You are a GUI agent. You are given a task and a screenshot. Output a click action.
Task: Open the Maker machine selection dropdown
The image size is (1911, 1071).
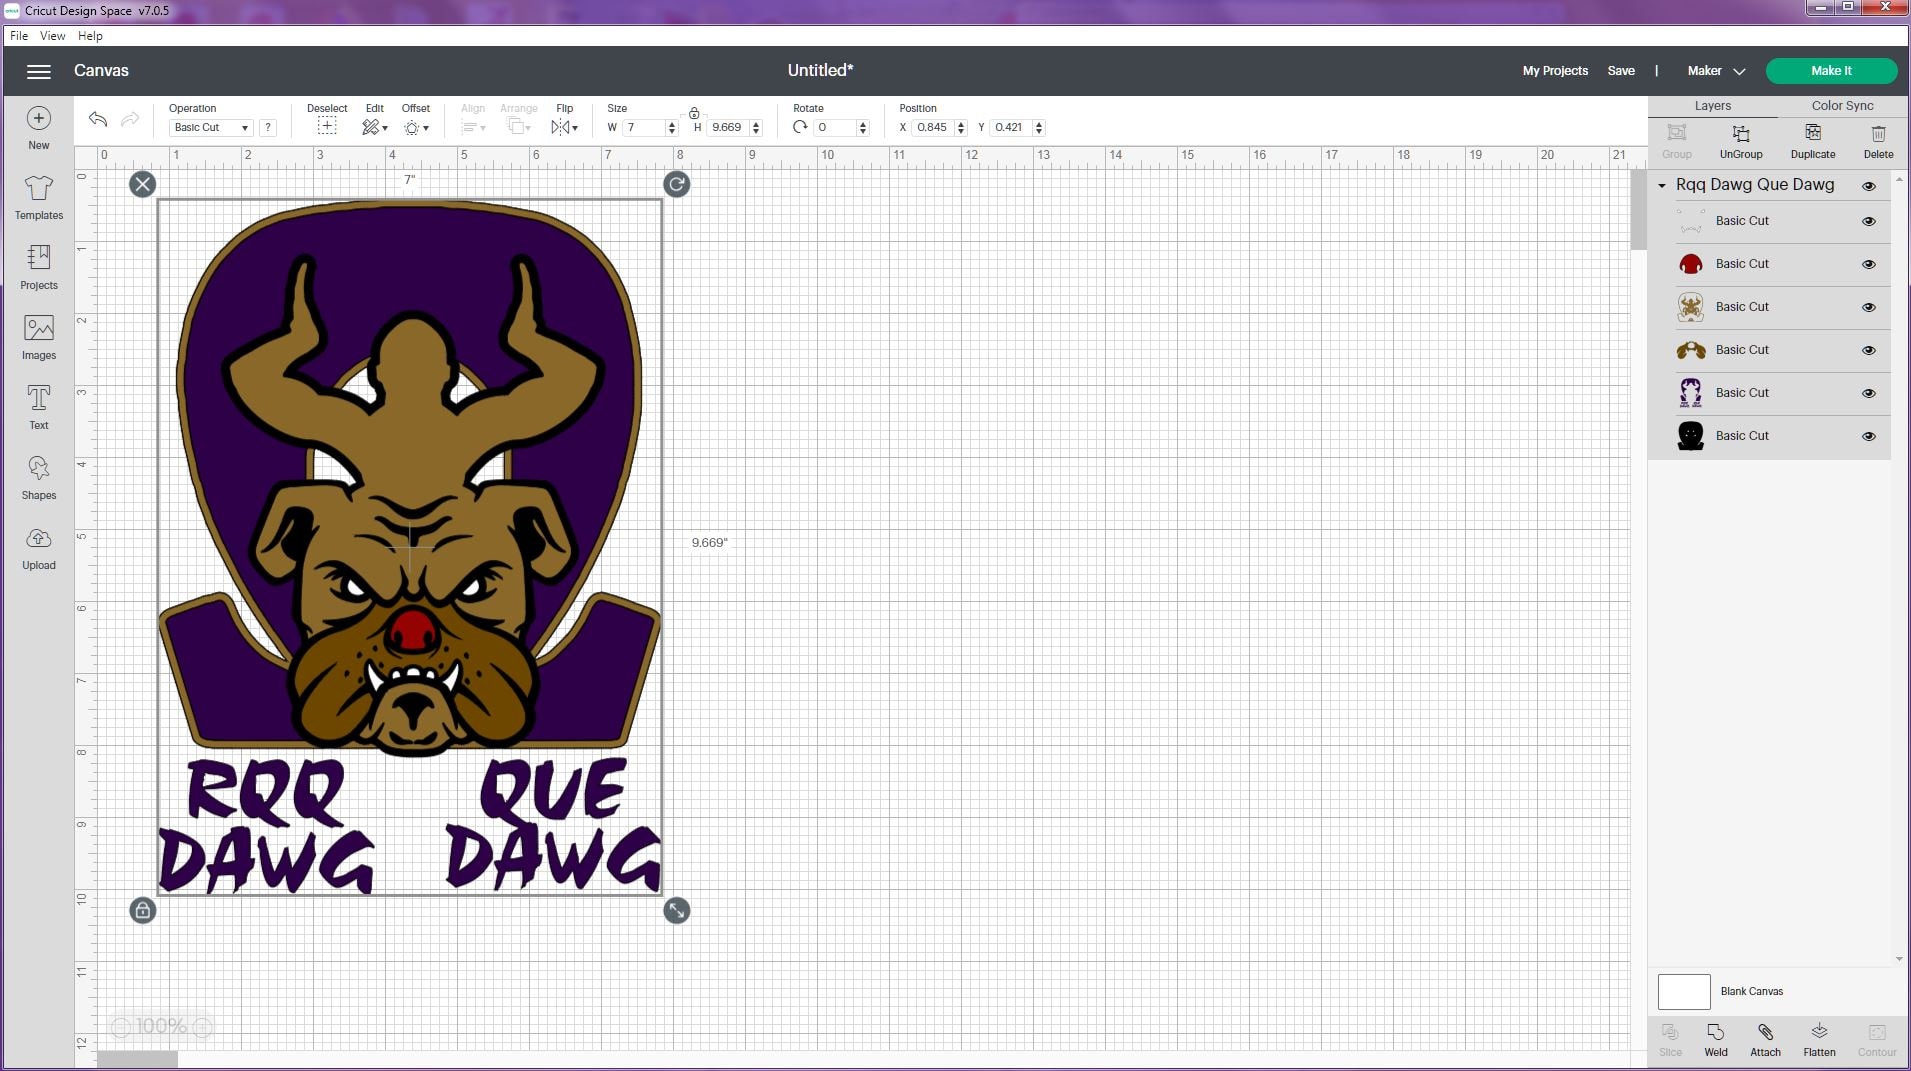pos(1714,71)
